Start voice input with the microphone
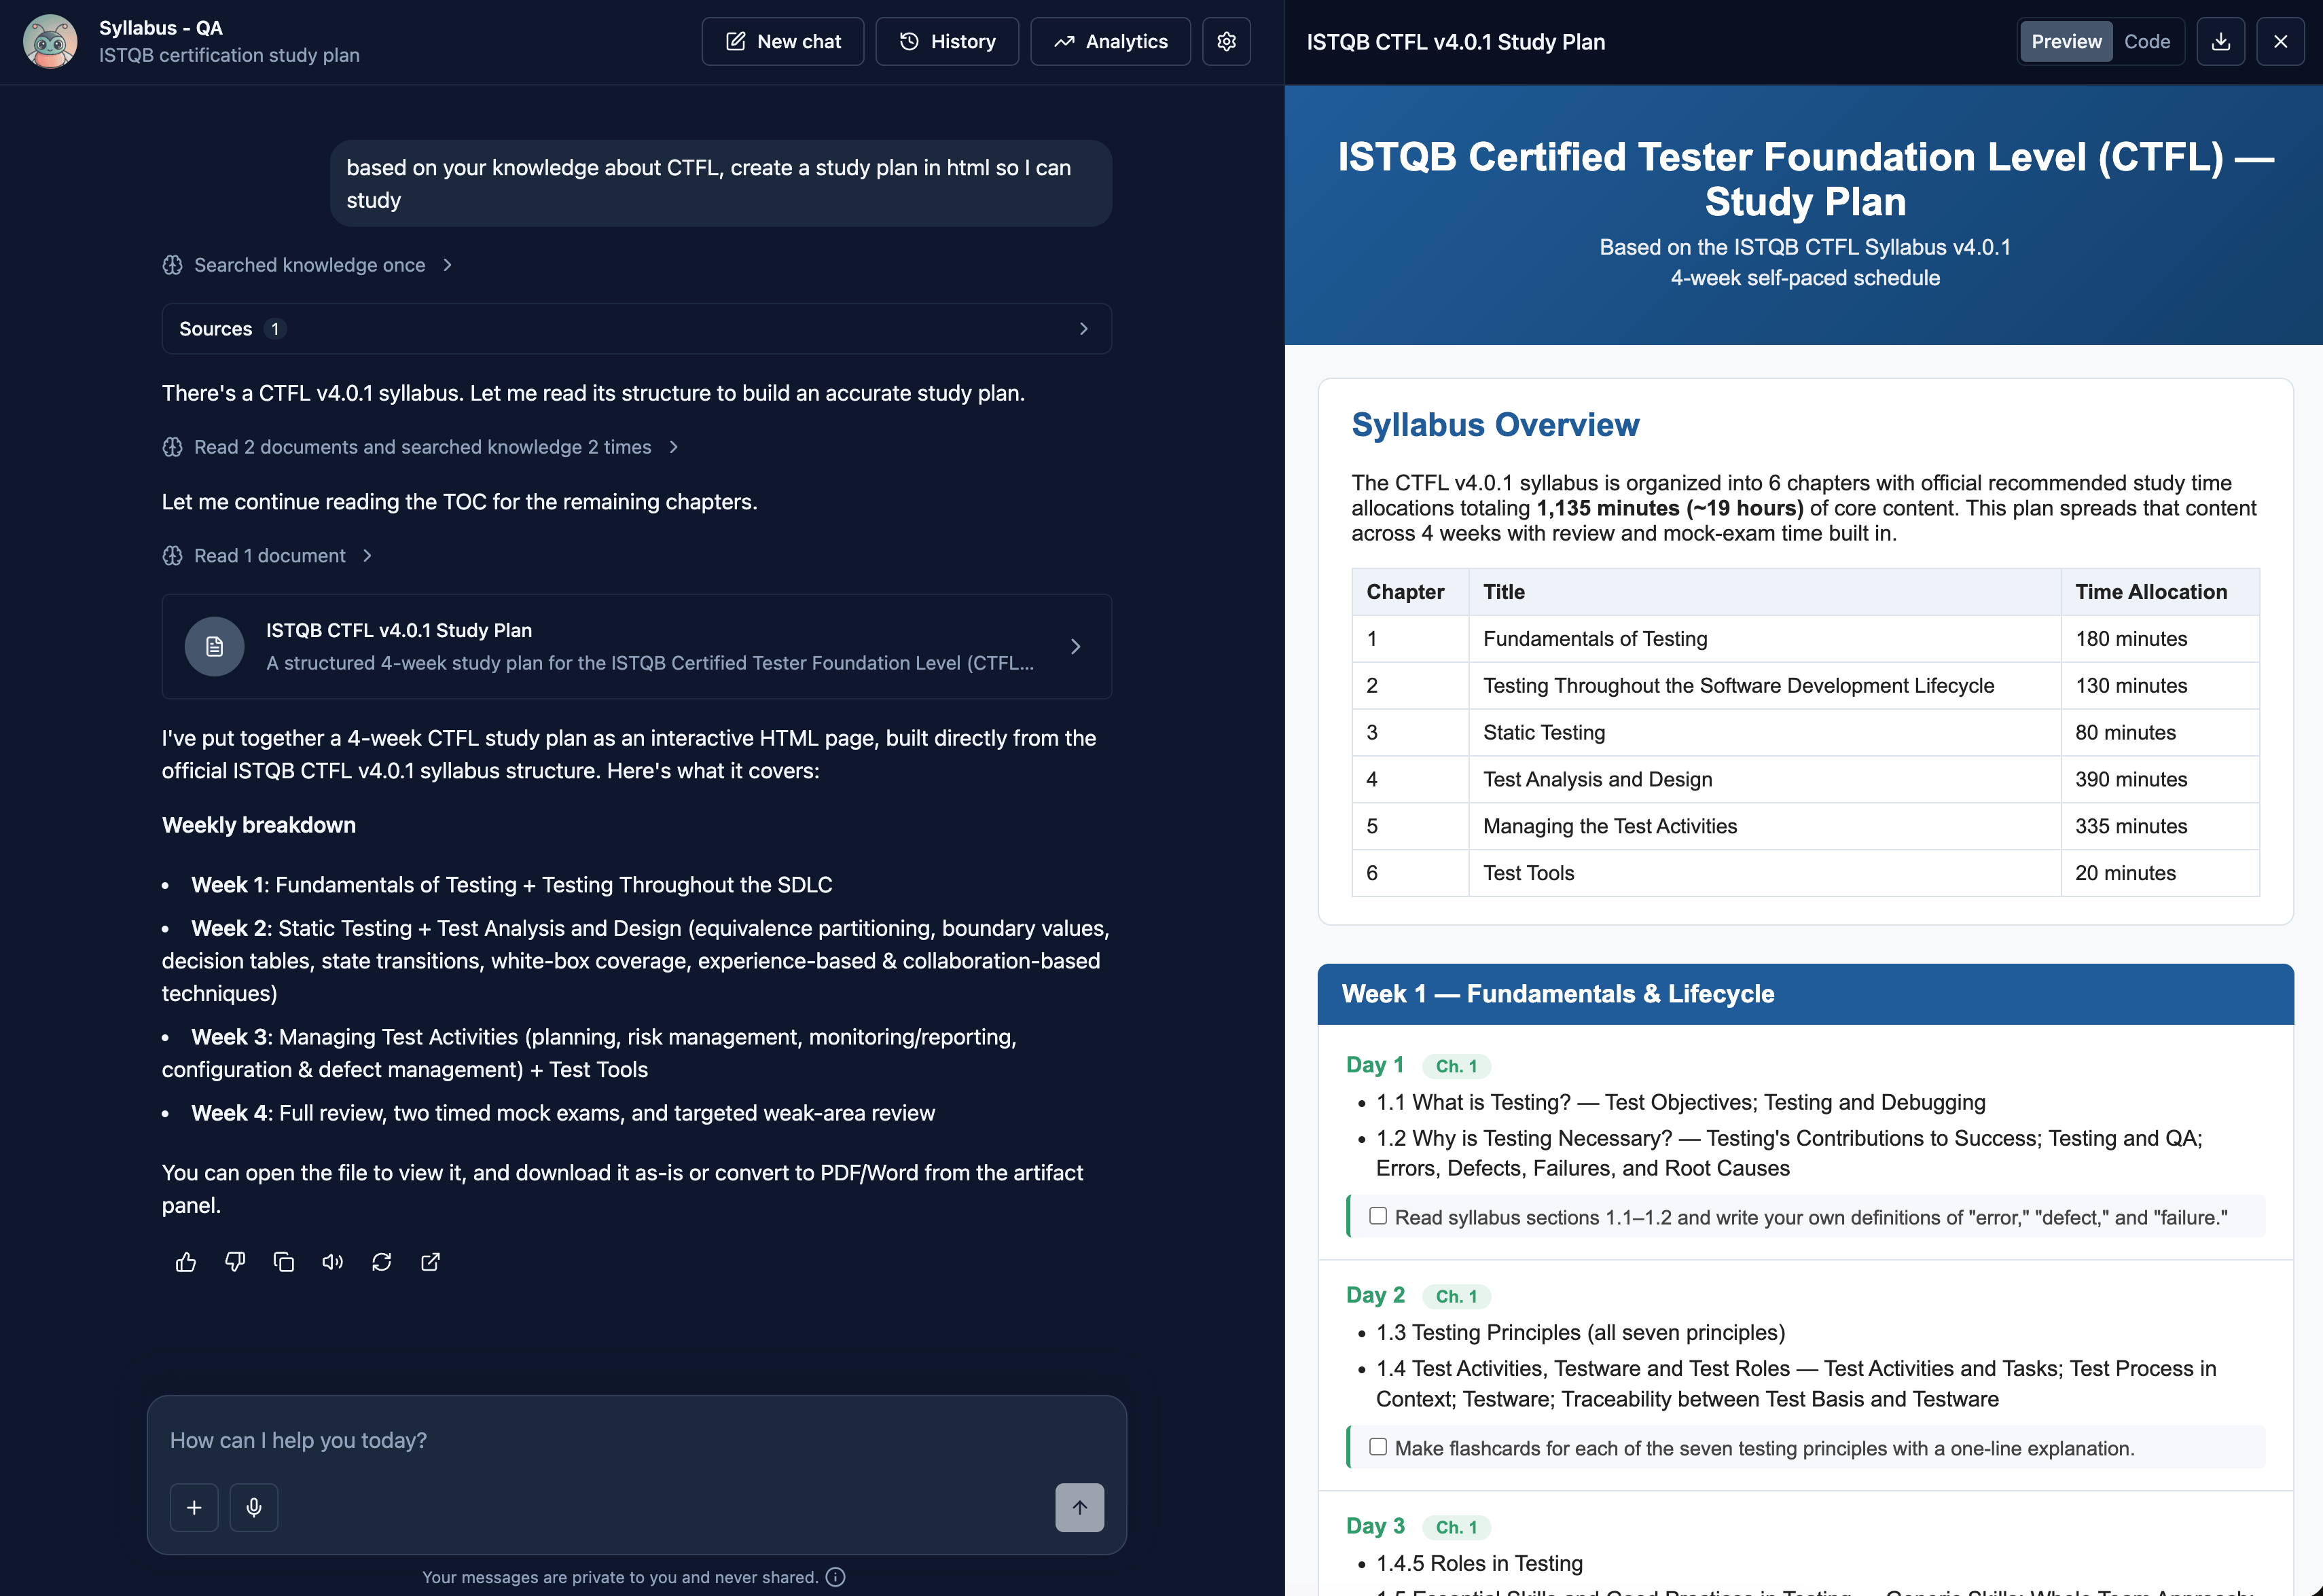 click(254, 1507)
